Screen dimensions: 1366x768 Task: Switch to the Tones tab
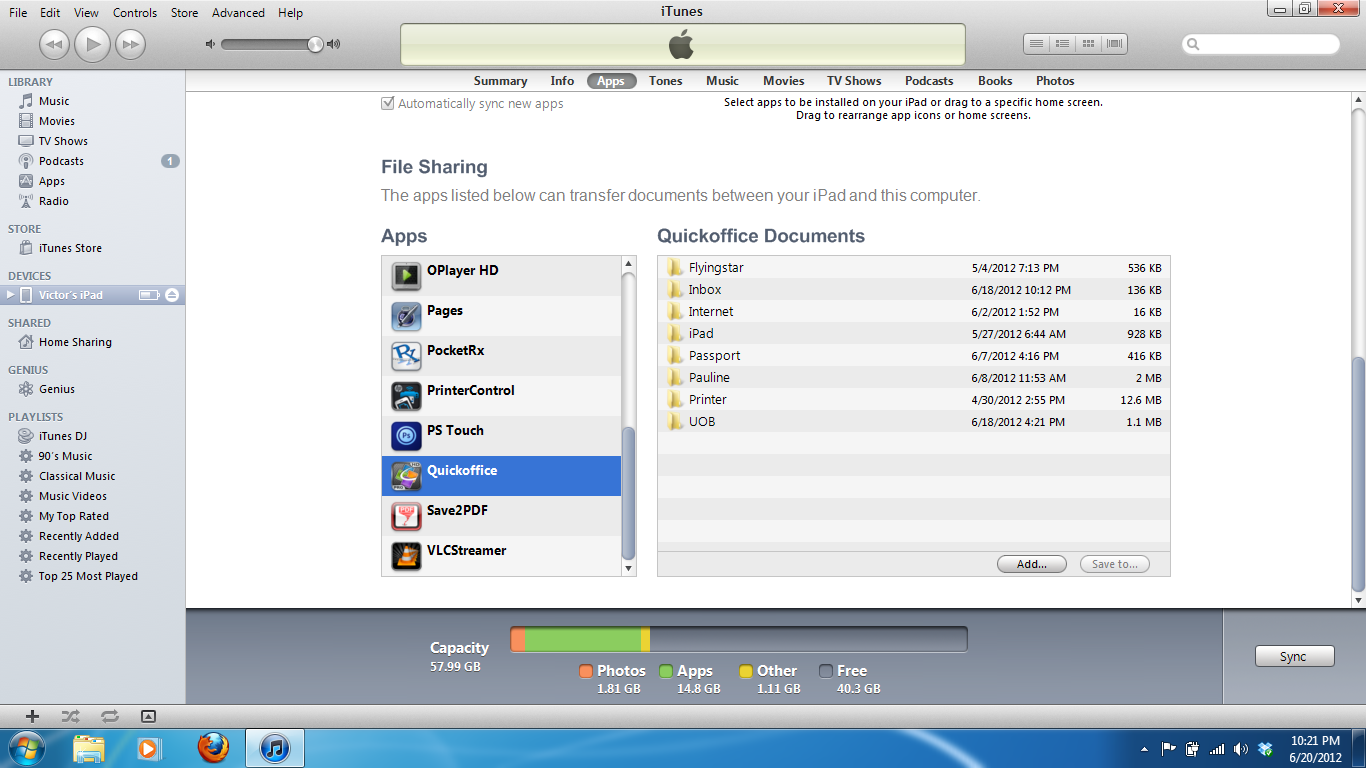666,81
